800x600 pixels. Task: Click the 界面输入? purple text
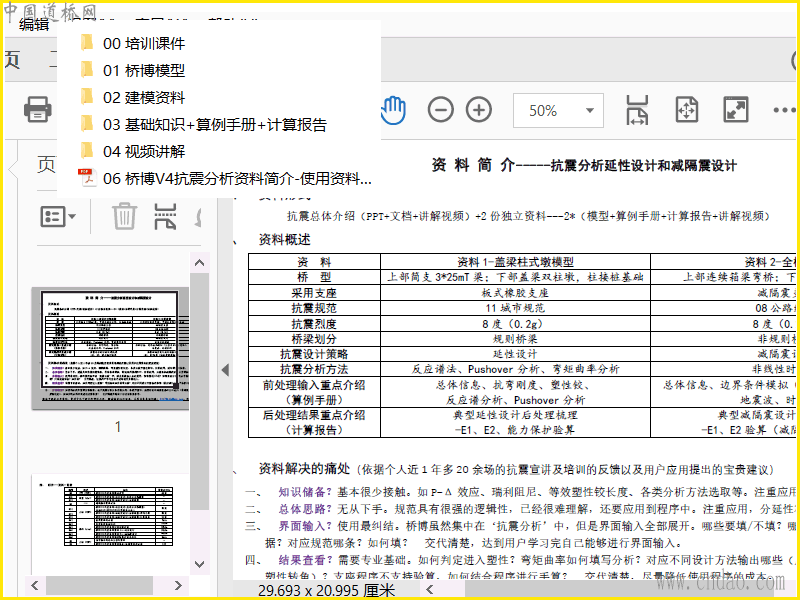[305, 526]
